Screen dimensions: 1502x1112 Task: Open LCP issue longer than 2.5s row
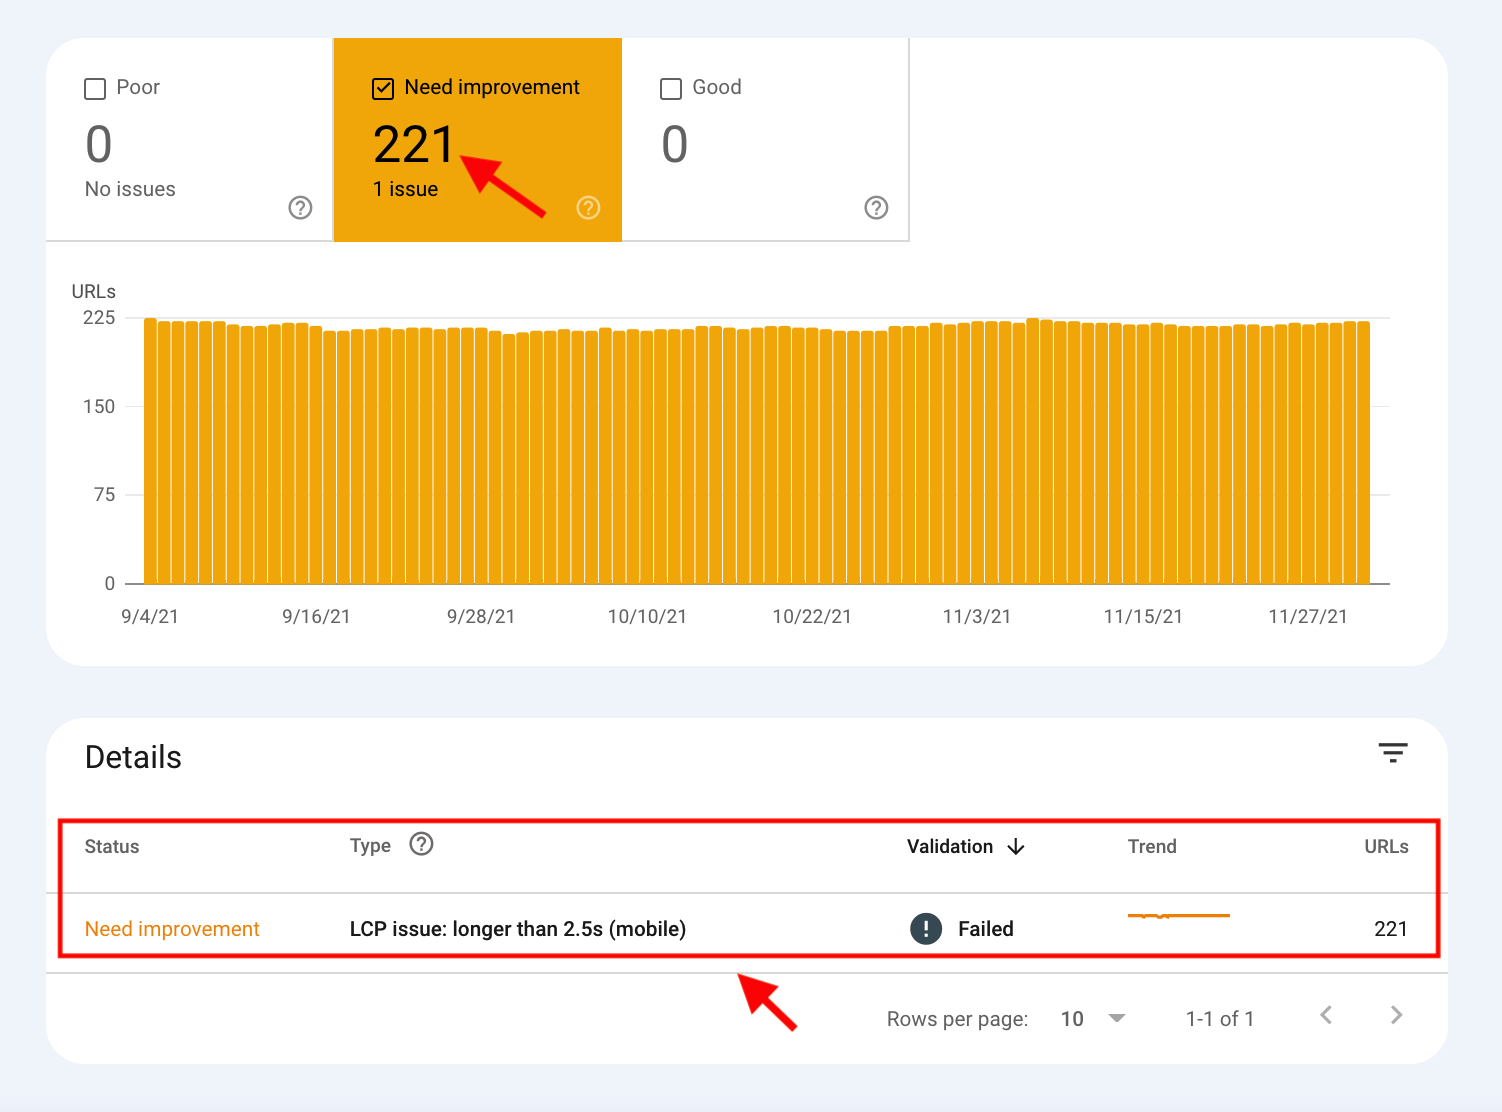(517, 929)
